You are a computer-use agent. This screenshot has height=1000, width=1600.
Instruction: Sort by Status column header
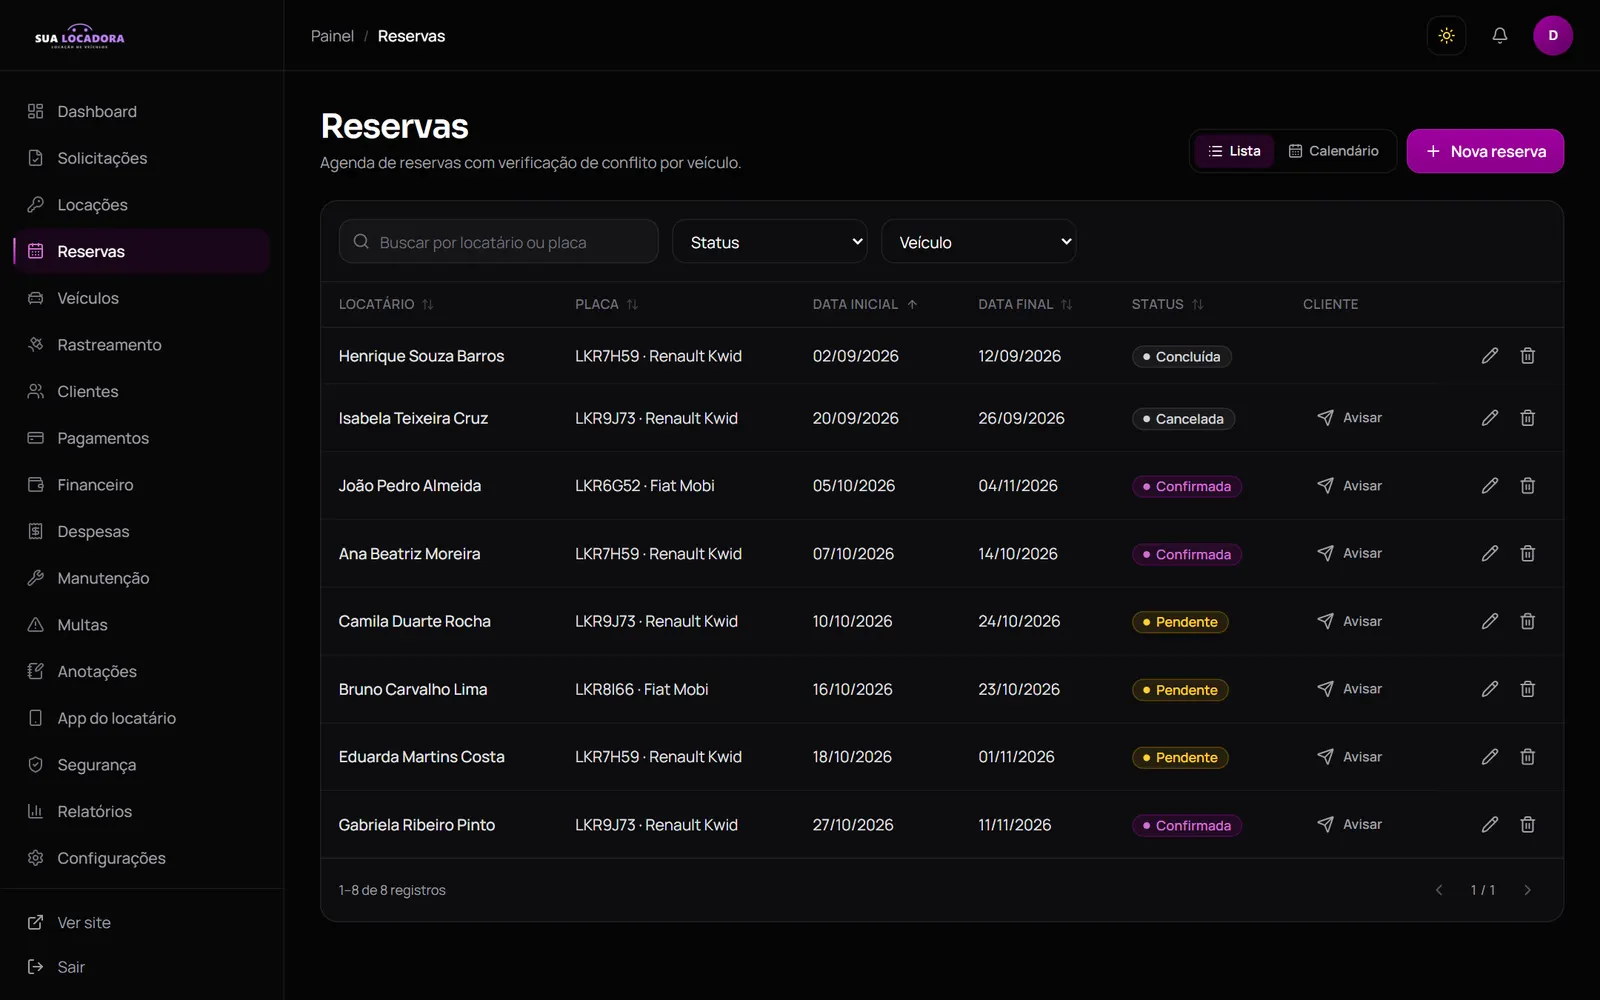(x=1167, y=304)
